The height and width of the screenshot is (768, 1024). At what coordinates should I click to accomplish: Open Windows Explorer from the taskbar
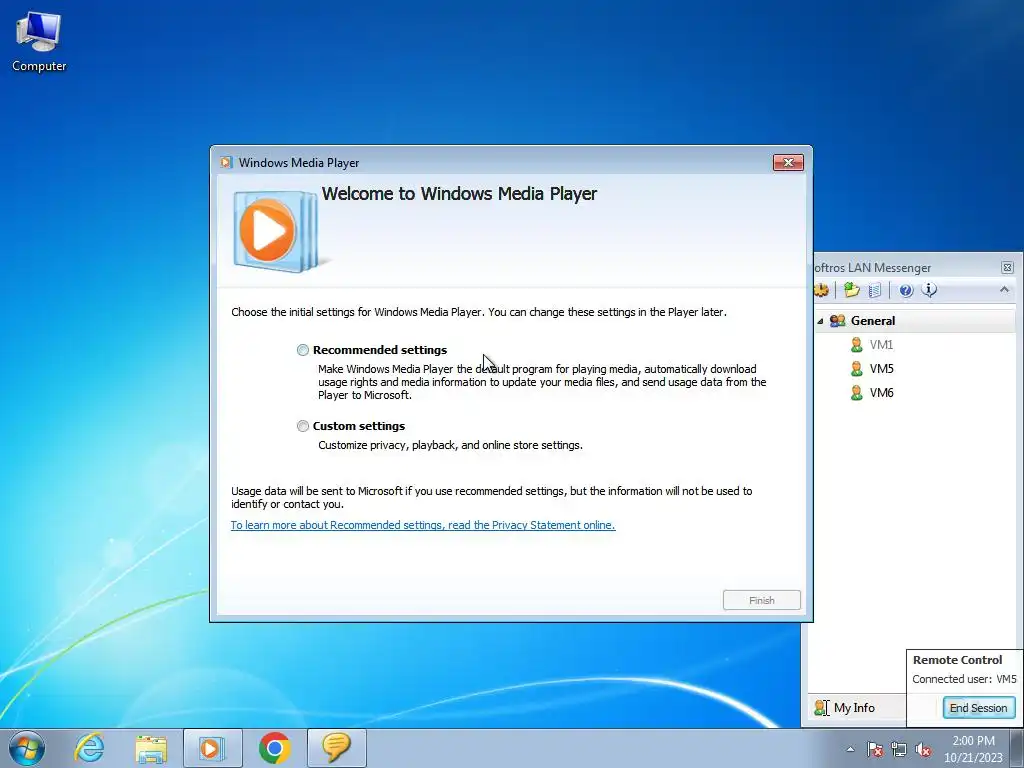pyautogui.click(x=151, y=748)
